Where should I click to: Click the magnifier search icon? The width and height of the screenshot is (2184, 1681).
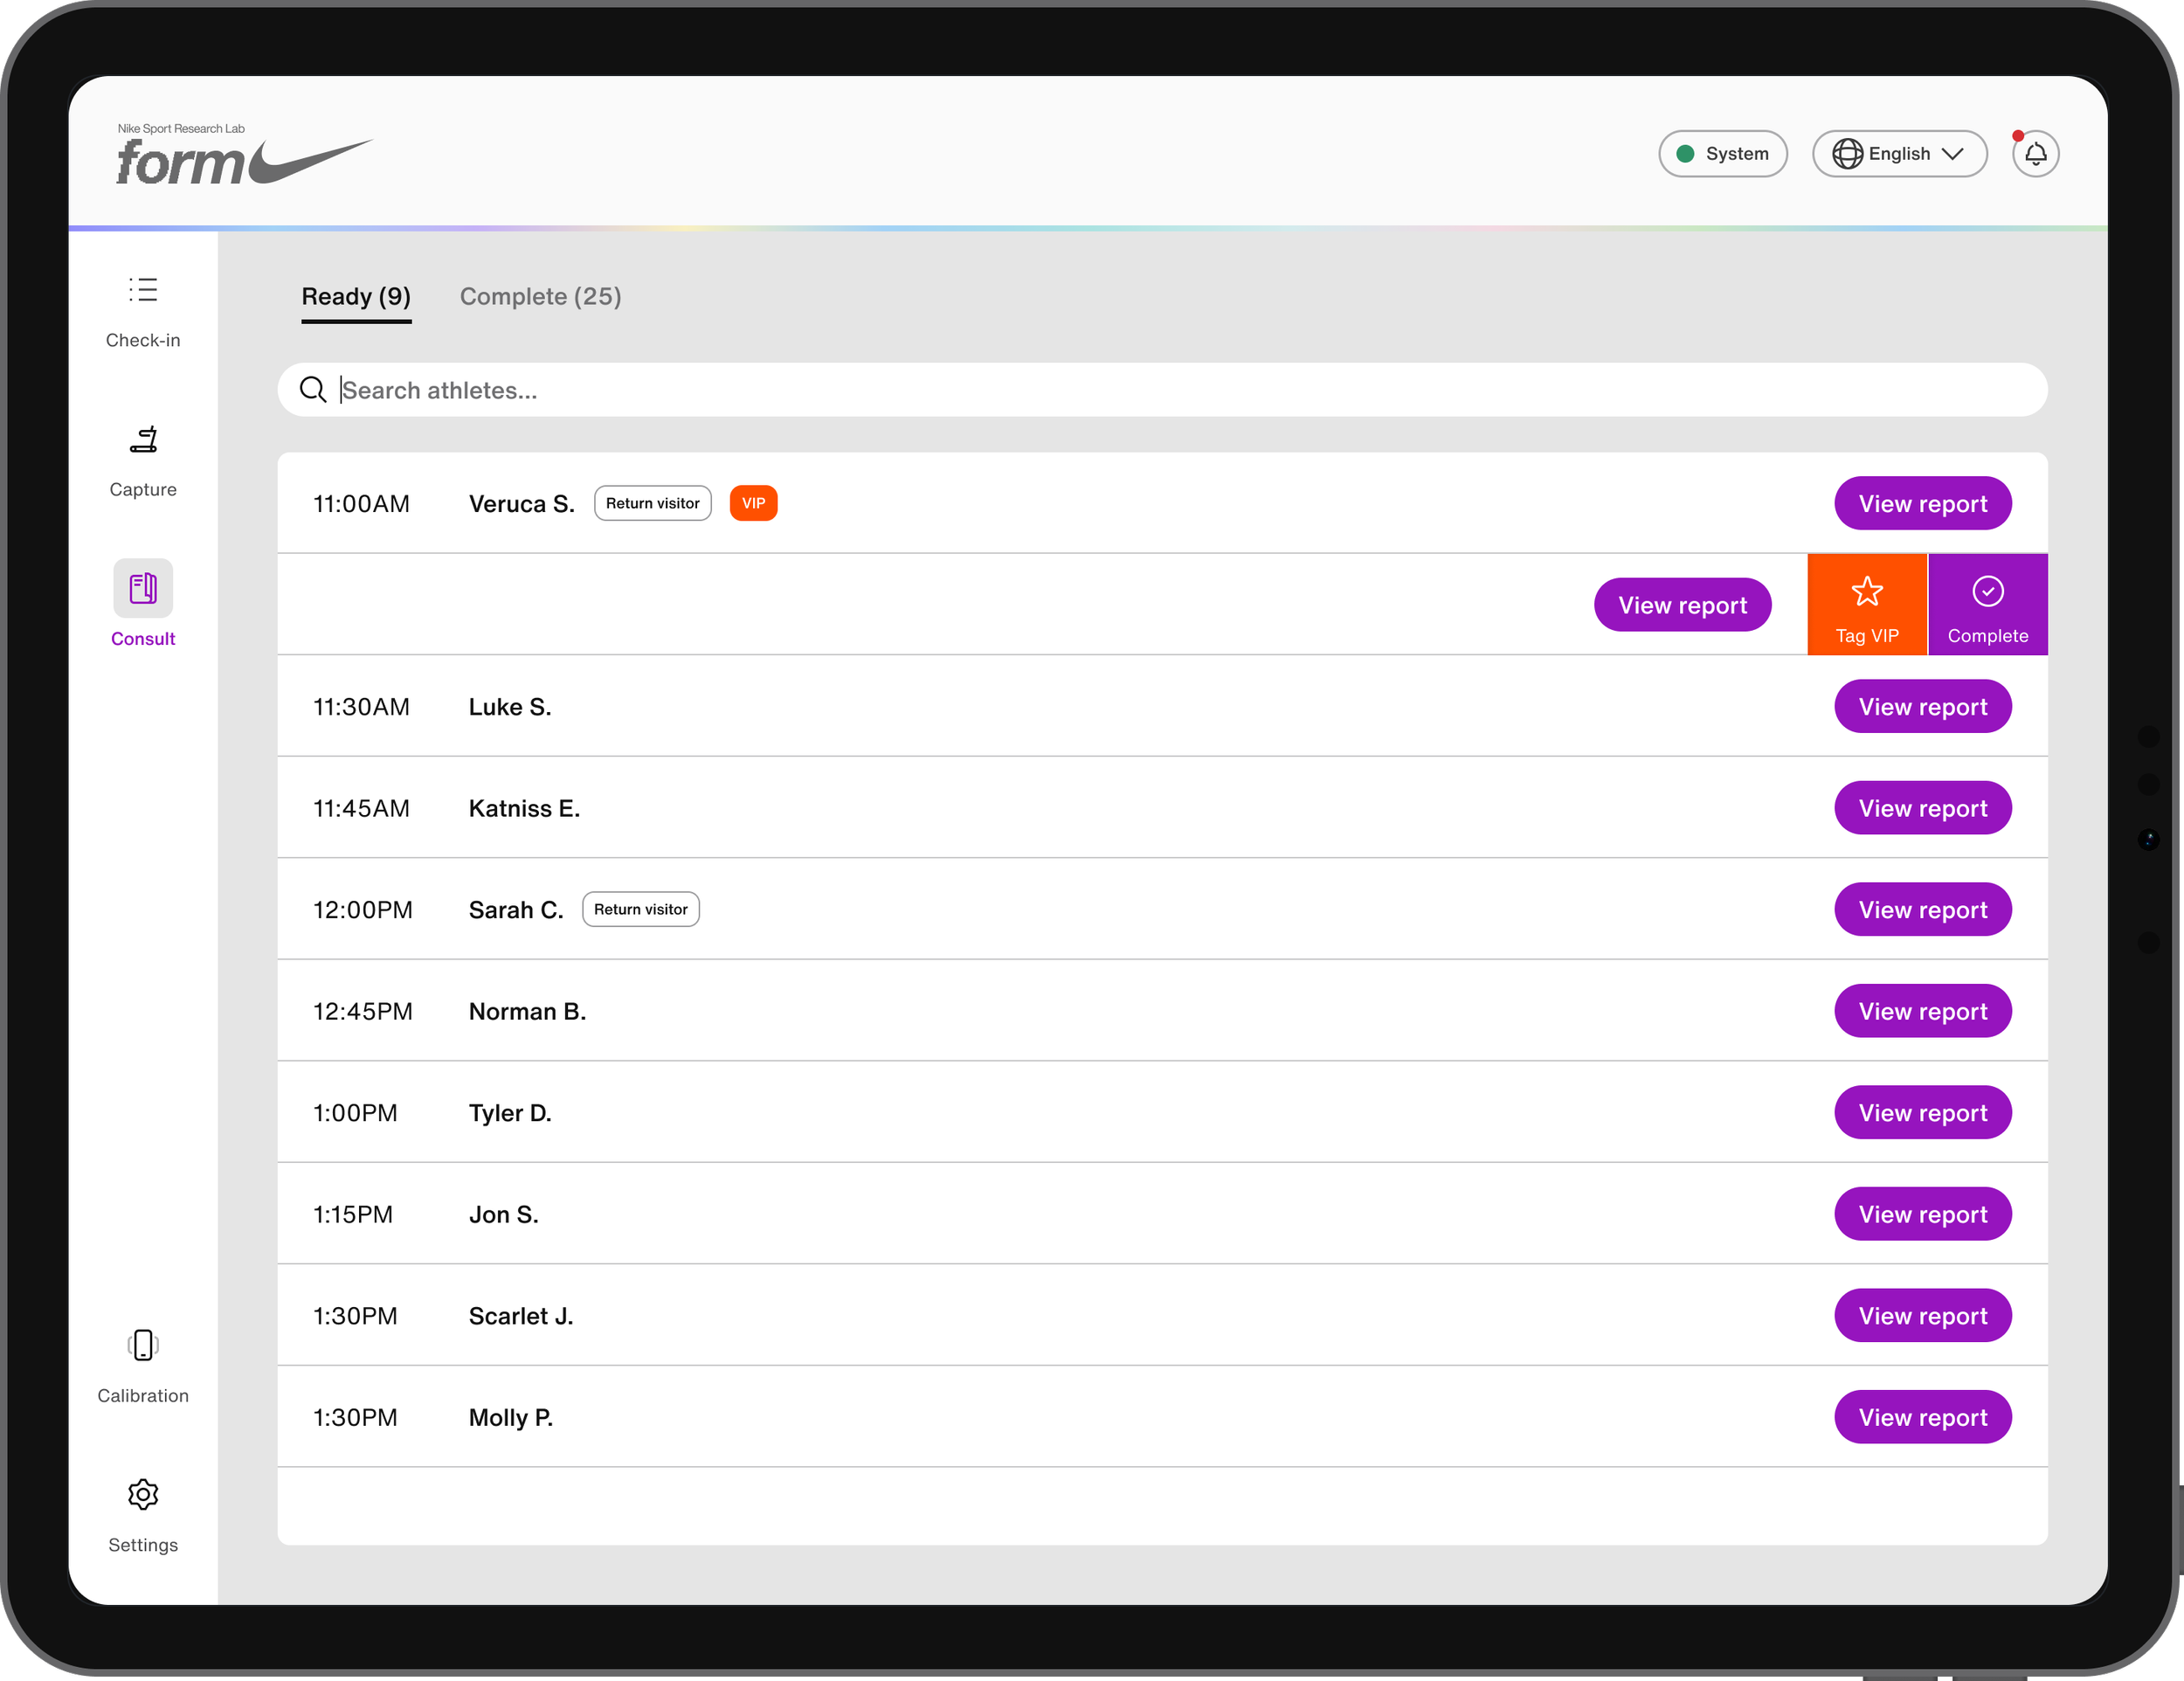click(313, 390)
